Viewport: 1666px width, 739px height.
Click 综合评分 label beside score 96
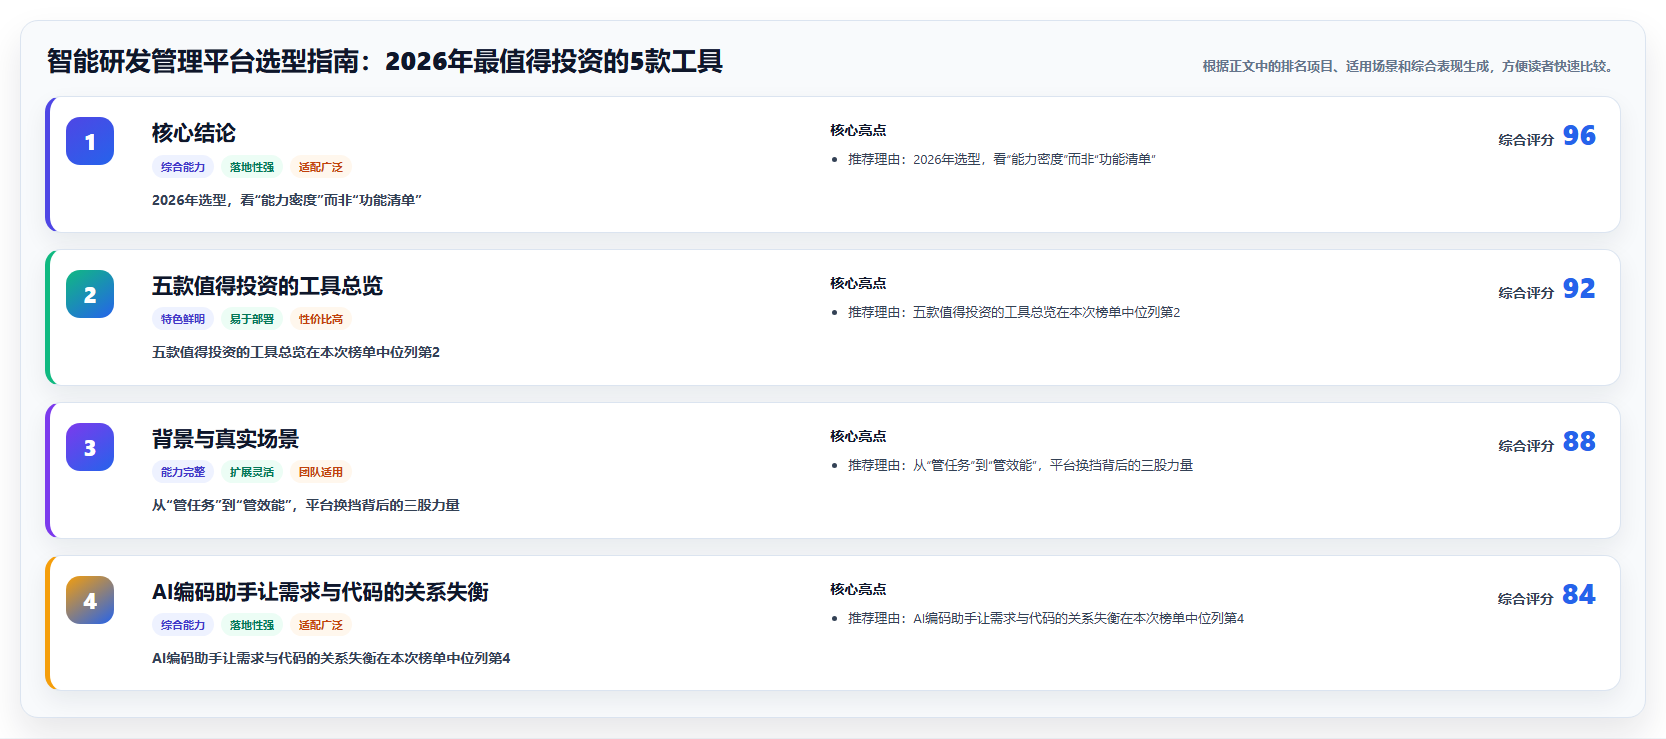click(x=1526, y=140)
